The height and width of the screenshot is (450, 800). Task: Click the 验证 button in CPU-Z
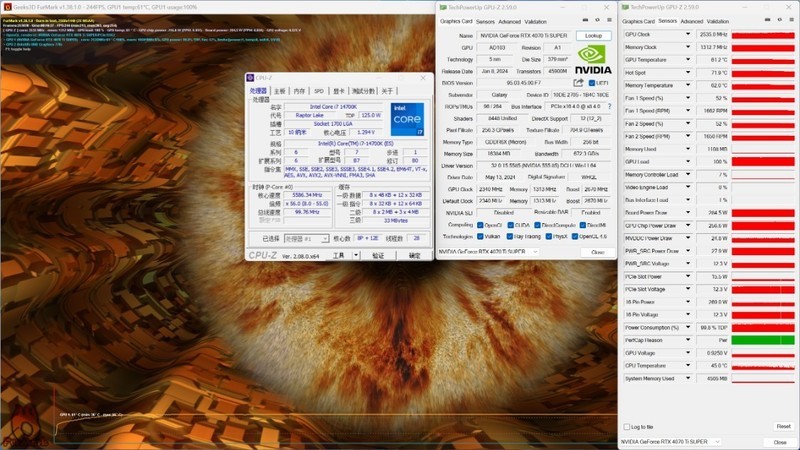point(378,255)
